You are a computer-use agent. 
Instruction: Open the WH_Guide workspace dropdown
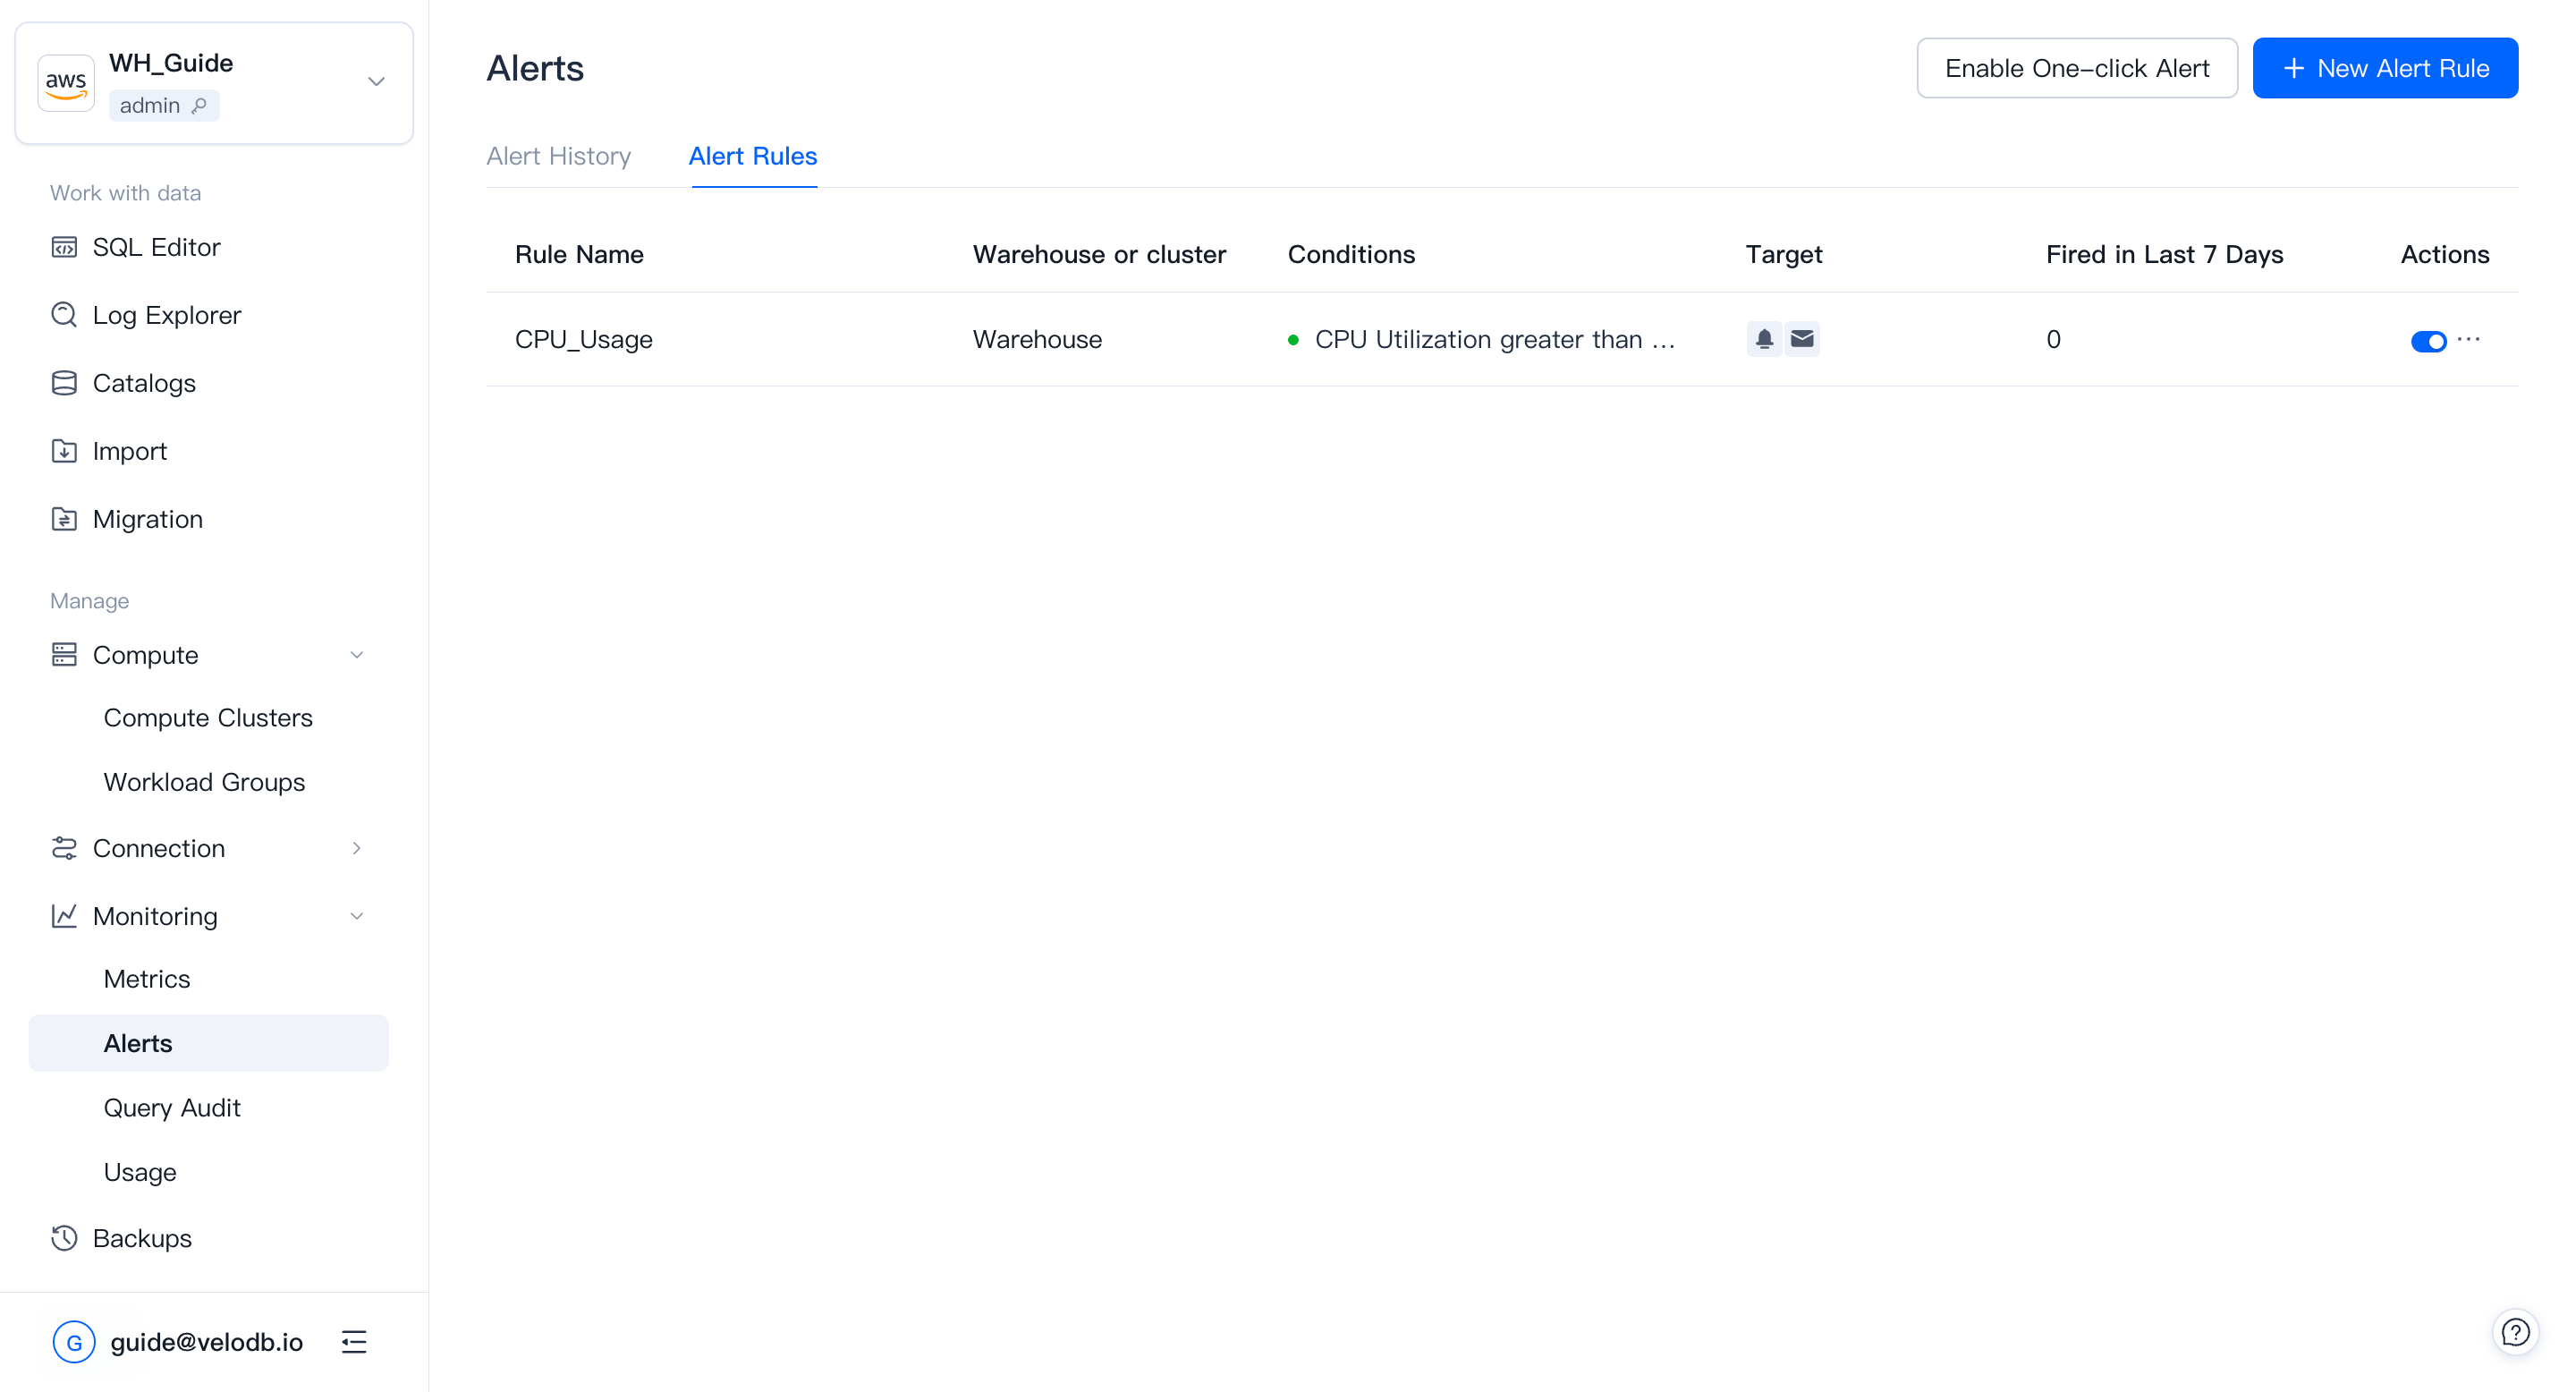click(x=376, y=81)
